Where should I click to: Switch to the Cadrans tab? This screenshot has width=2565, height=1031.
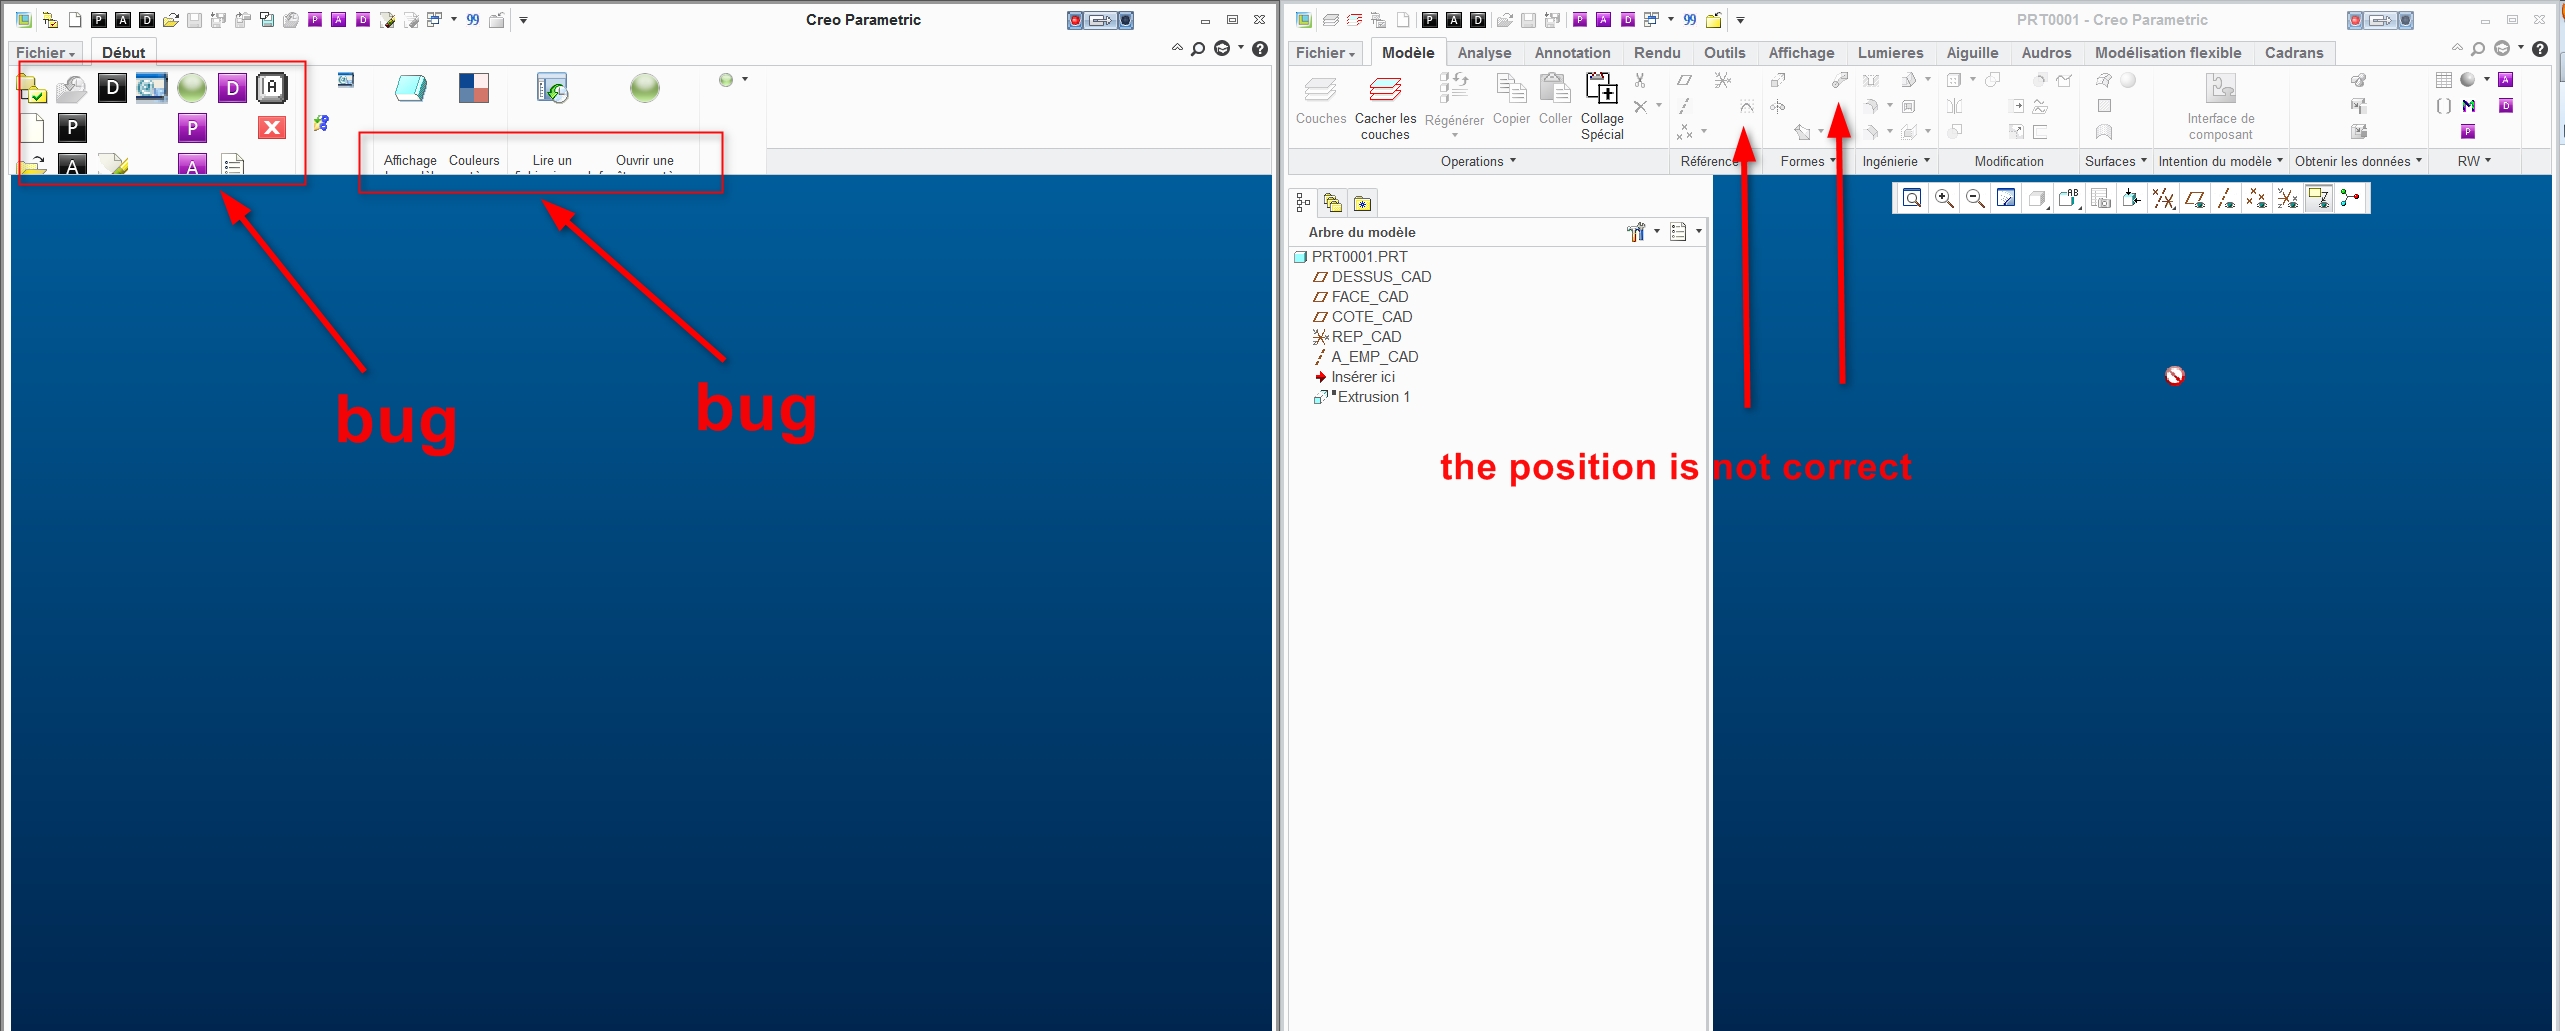pos(2294,53)
